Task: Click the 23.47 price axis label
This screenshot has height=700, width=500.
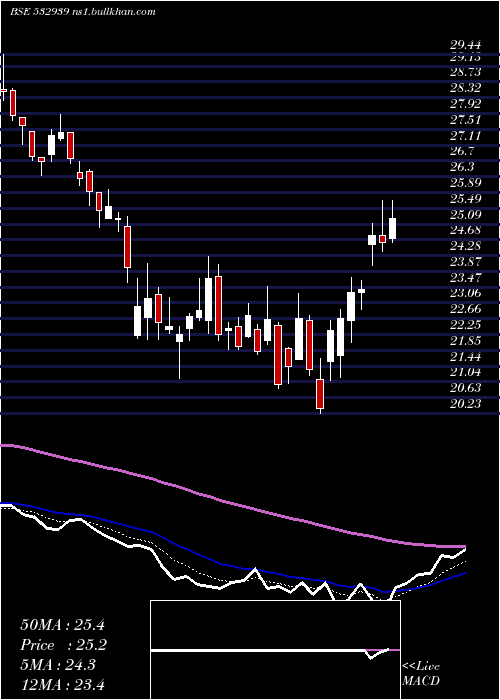Action: (466, 278)
